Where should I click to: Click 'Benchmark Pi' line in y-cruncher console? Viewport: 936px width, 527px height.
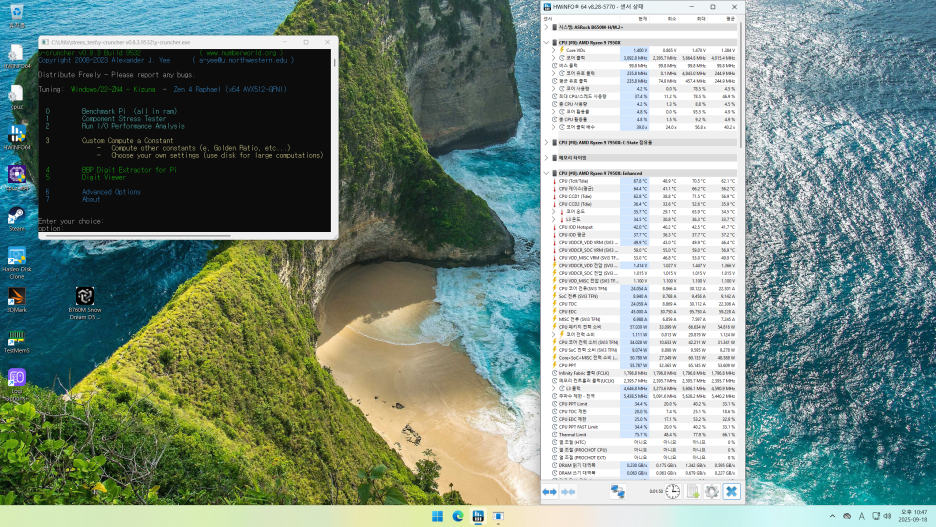(x=130, y=112)
